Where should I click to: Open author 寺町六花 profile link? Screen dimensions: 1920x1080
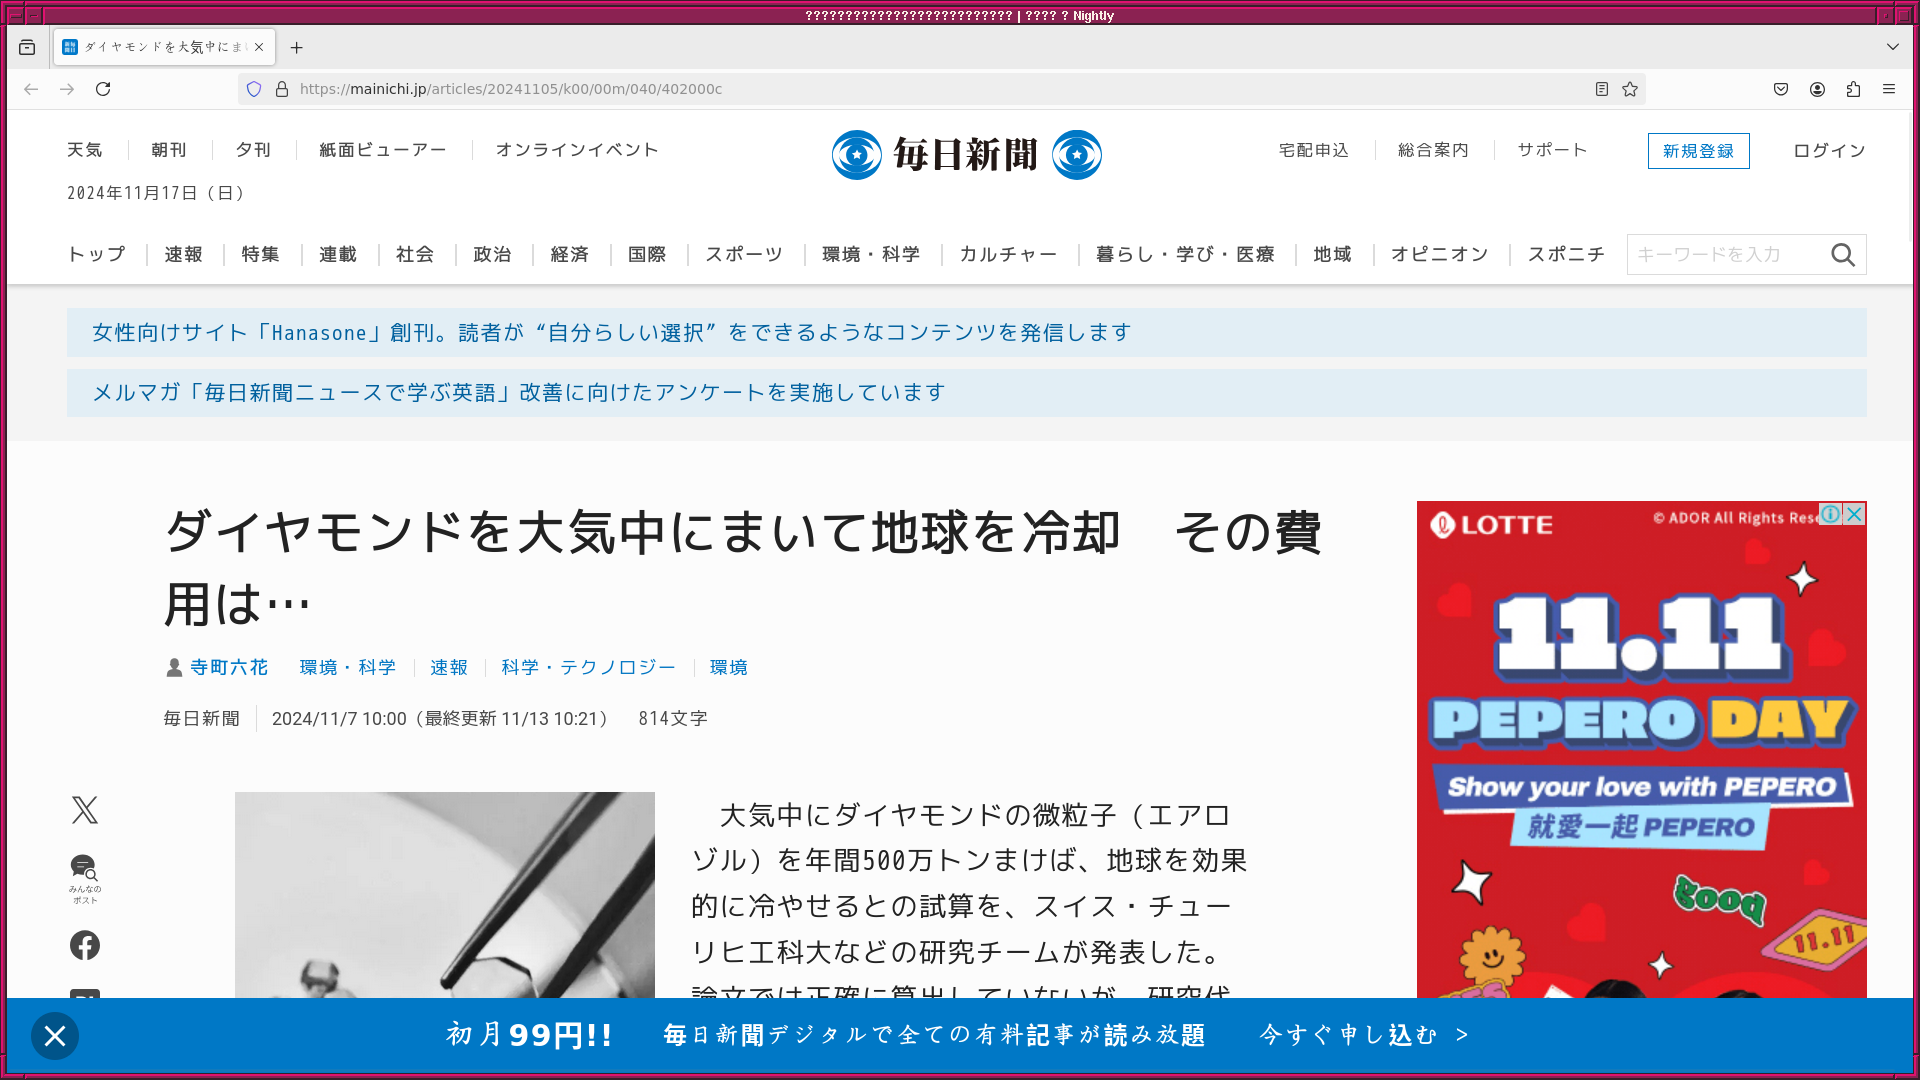[x=229, y=667]
